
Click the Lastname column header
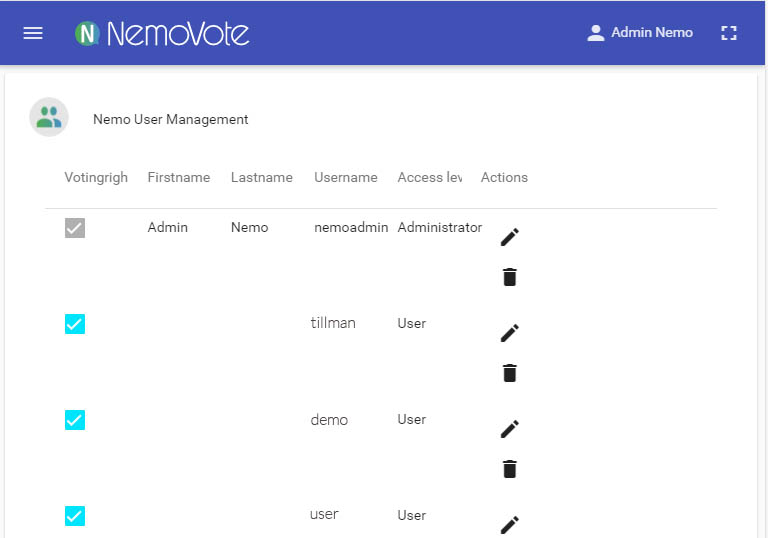(x=262, y=177)
